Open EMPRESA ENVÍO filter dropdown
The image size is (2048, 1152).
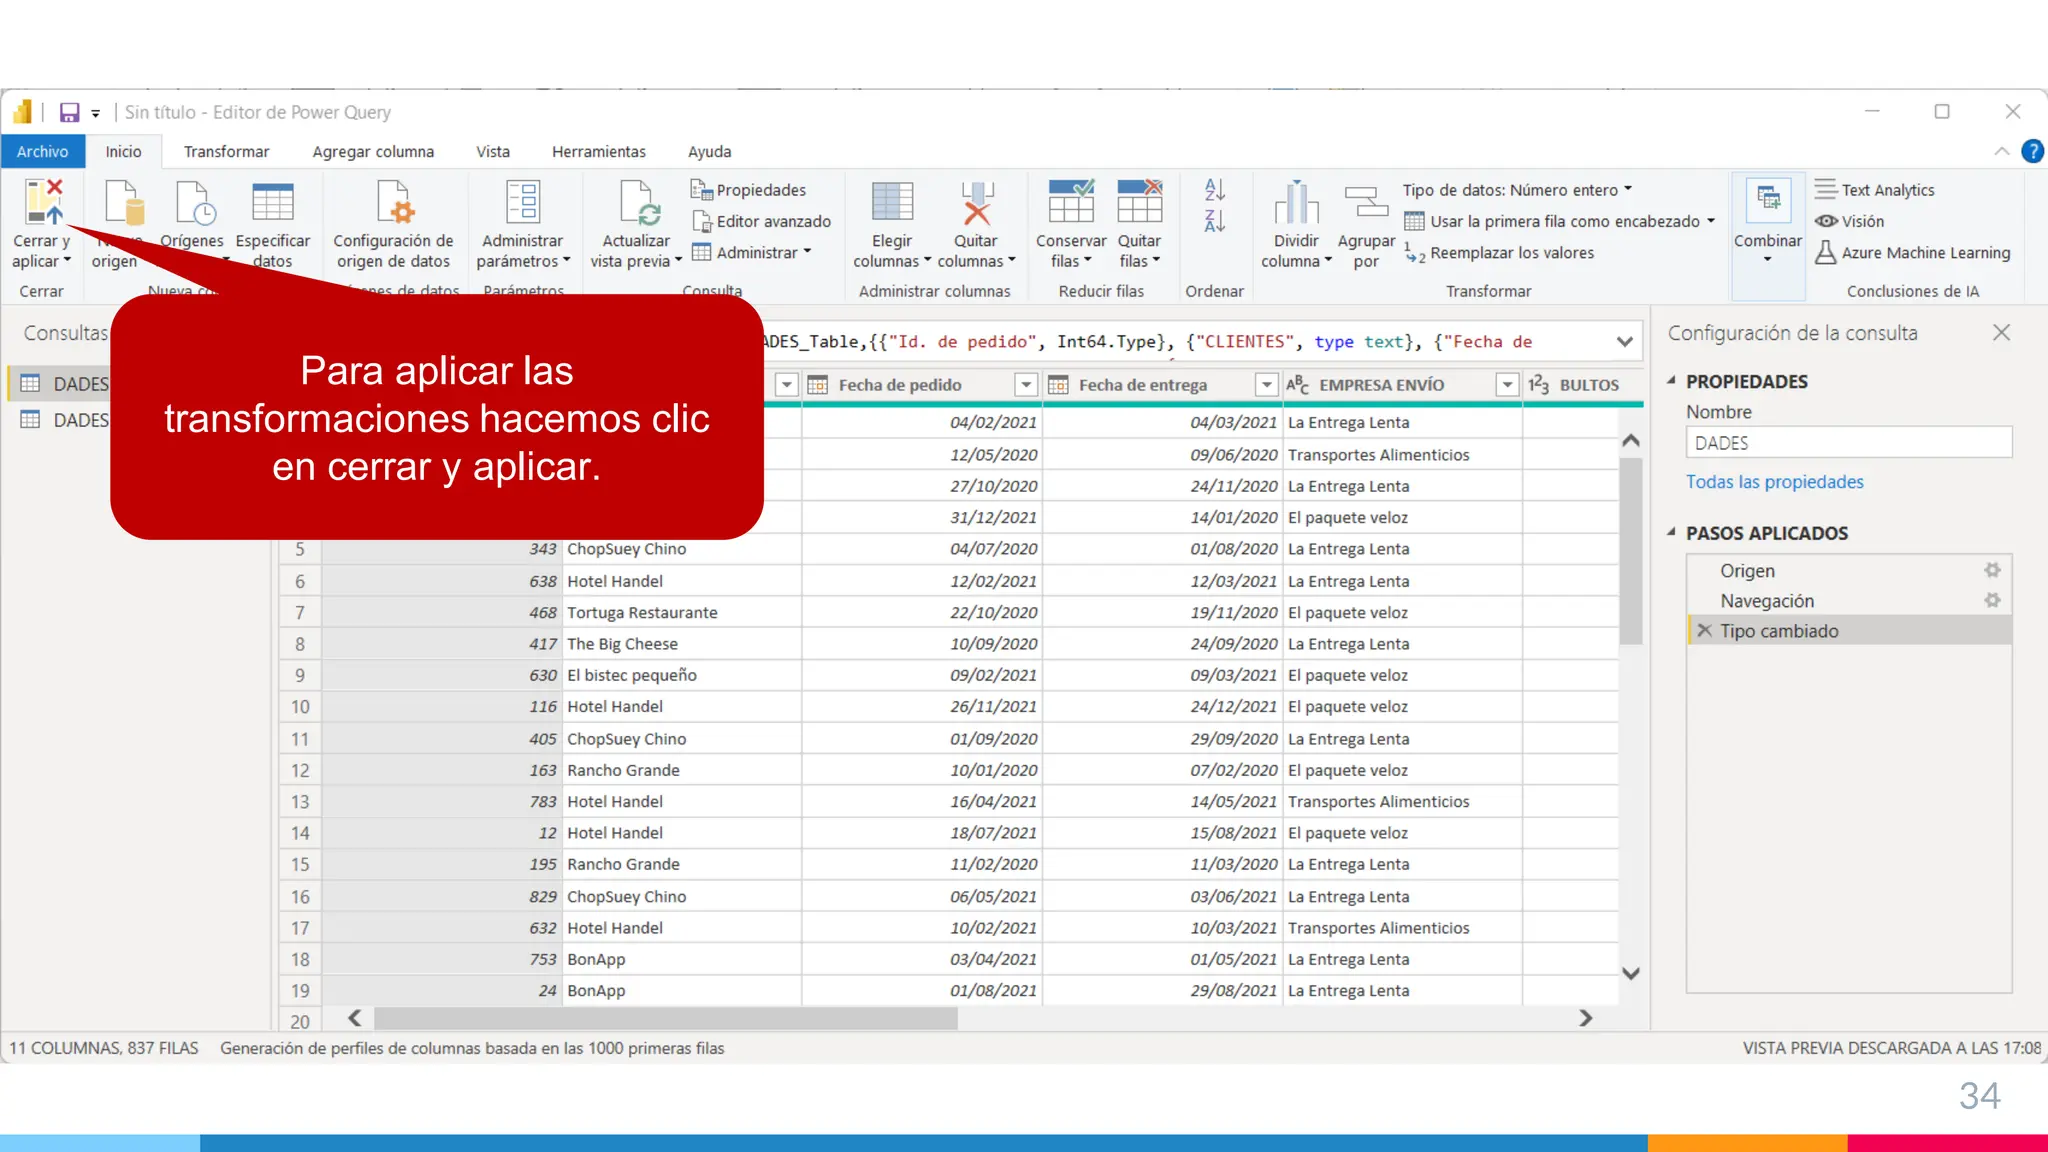click(1507, 385)
